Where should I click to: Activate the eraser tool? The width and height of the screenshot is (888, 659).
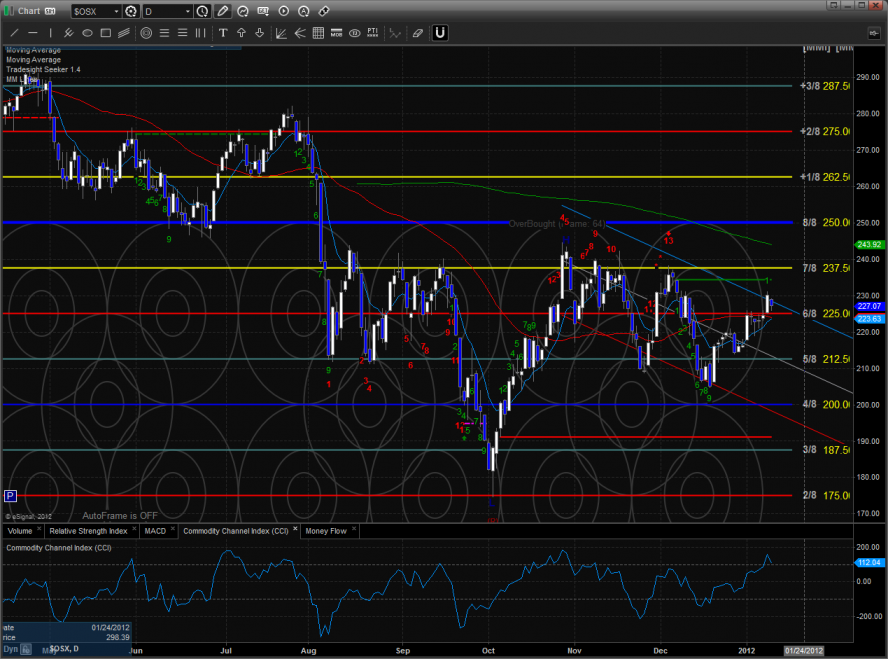coord(417,33)
